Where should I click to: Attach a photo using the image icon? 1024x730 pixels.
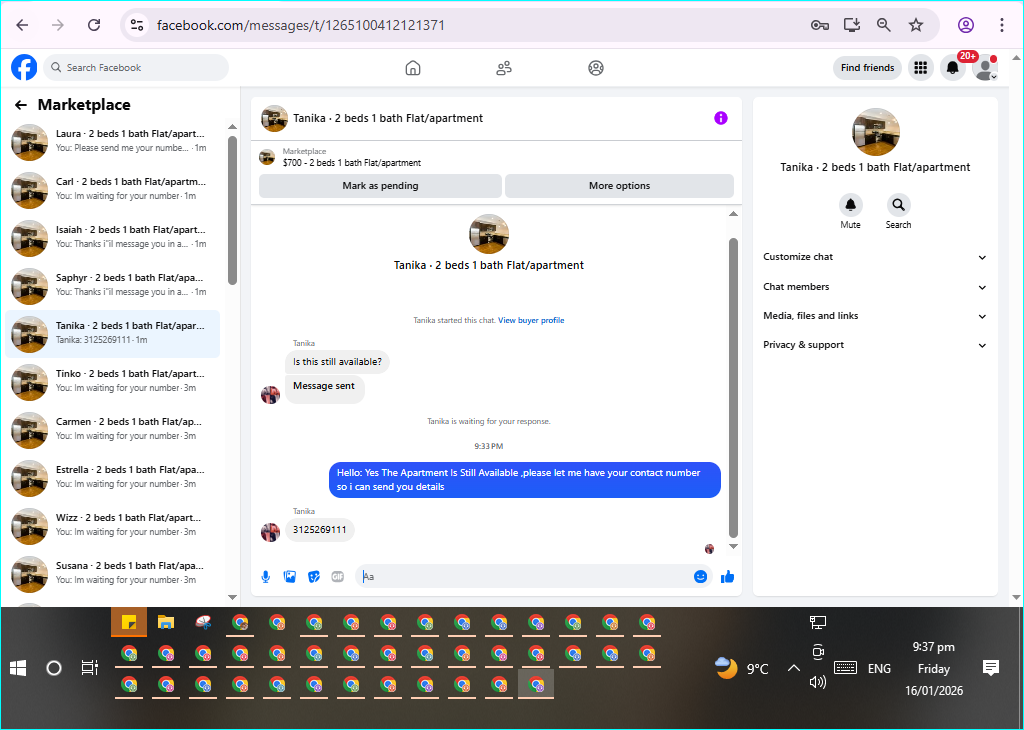point(290,577)
